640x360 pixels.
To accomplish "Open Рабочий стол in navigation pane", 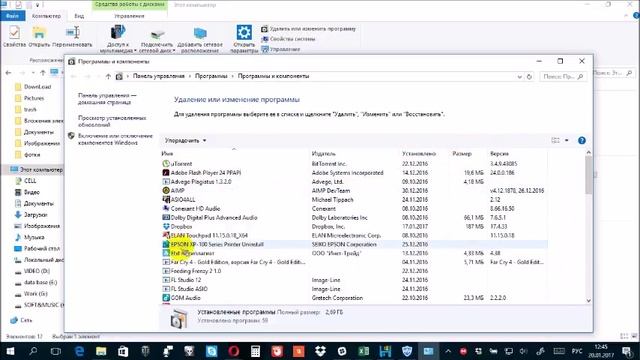I will click(37, 249).
